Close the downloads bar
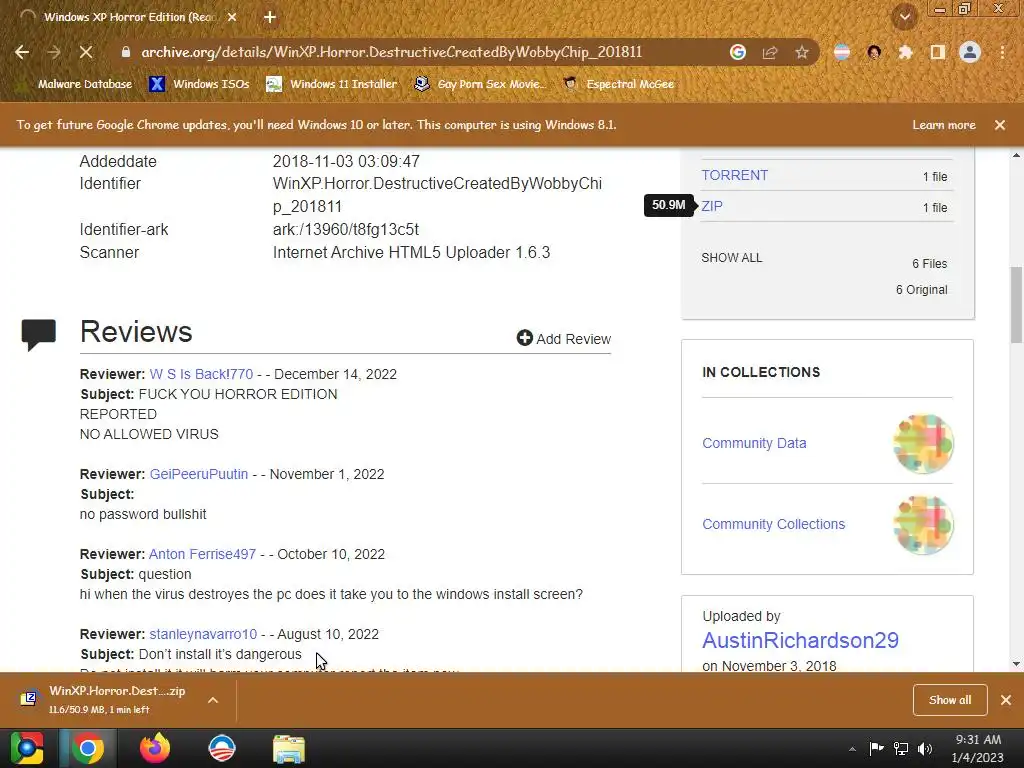 coord(1006,700)
